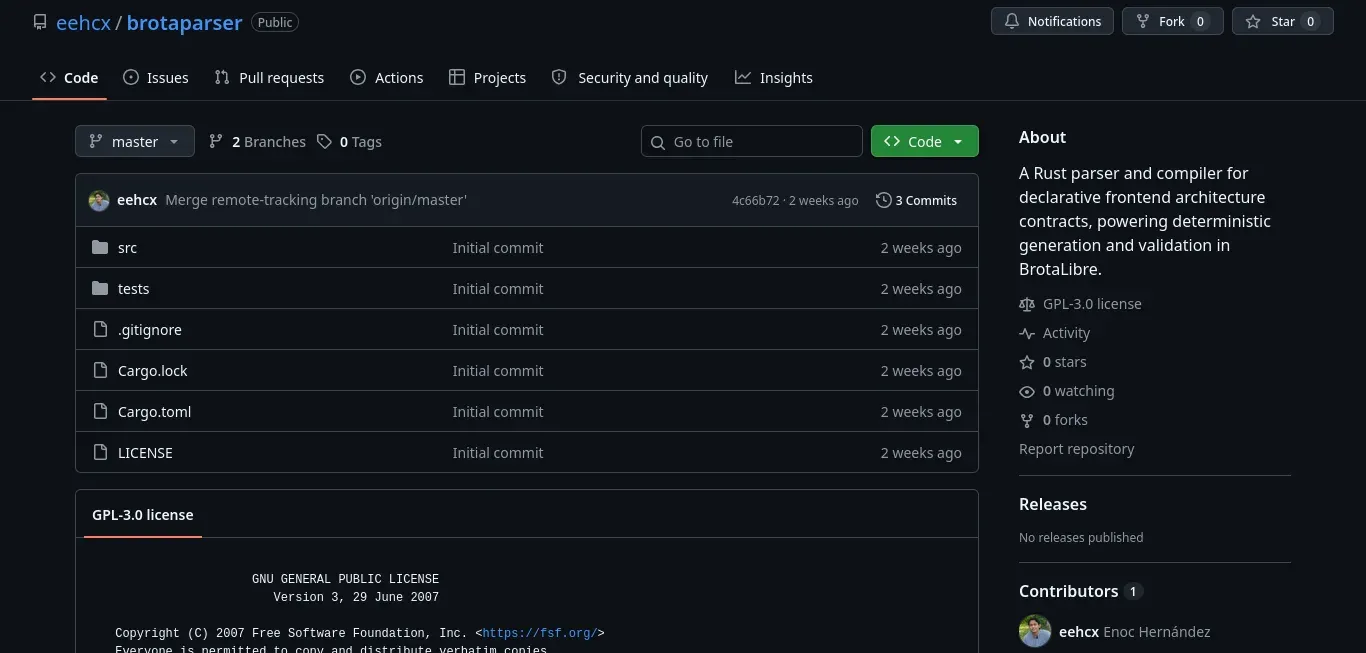The image size is (1366, 653).
Task: Click the tests folder icon
Action: (100, 288)
